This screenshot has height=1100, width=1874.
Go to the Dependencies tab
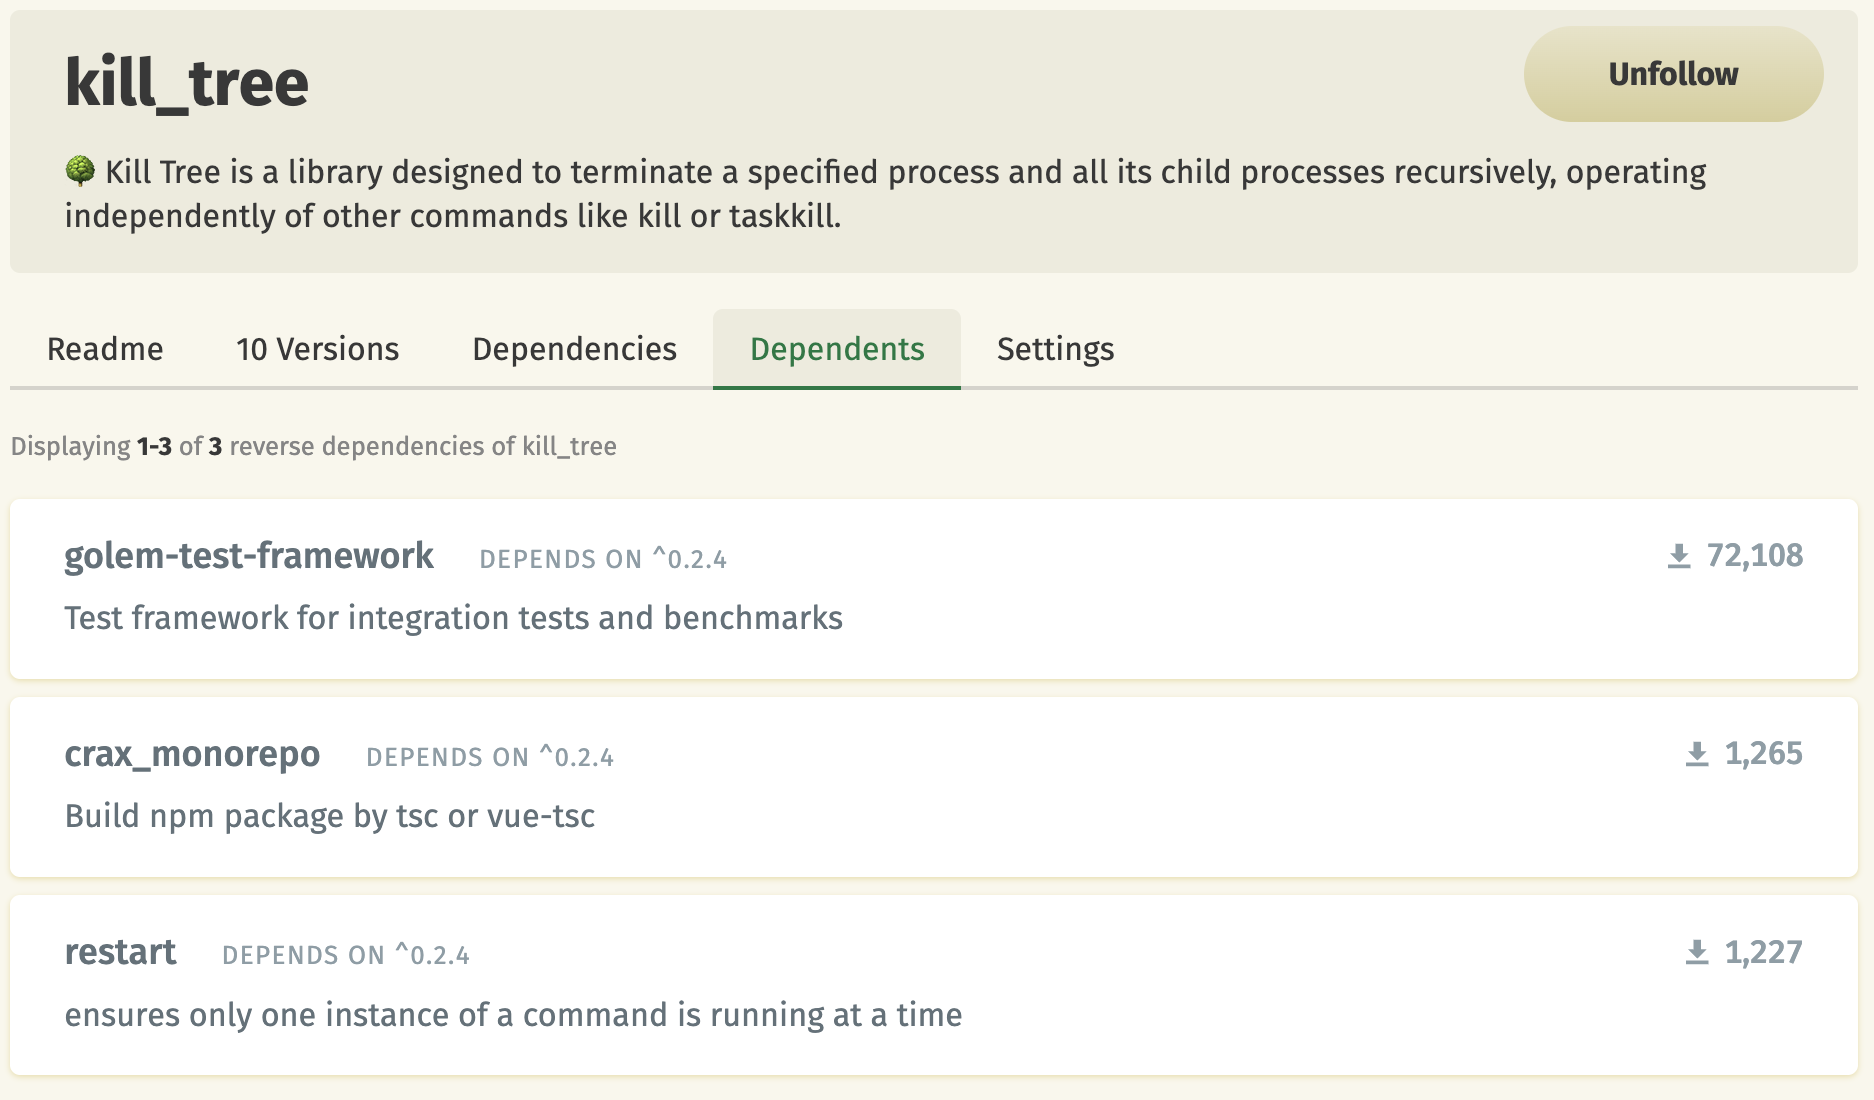click(x=574, y=349)
